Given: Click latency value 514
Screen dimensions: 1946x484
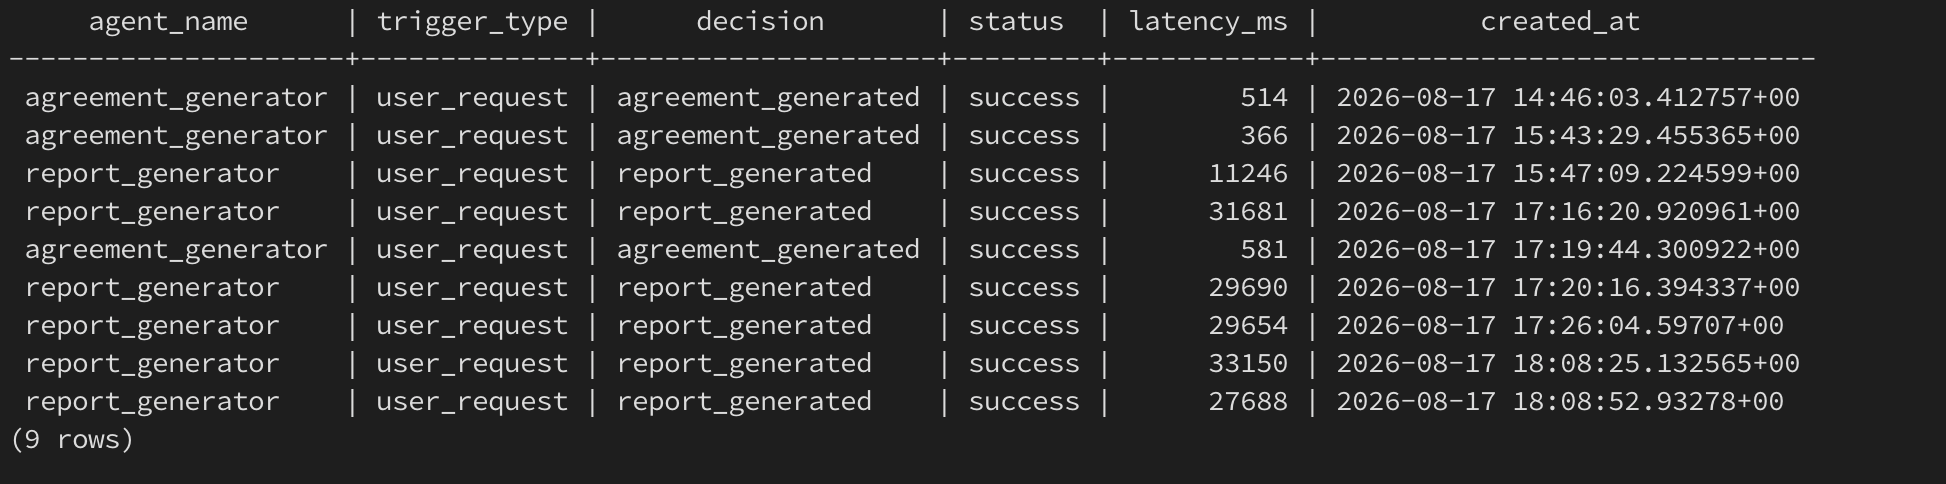Looking at the screenshot, I should click(x=1264, y=98).
